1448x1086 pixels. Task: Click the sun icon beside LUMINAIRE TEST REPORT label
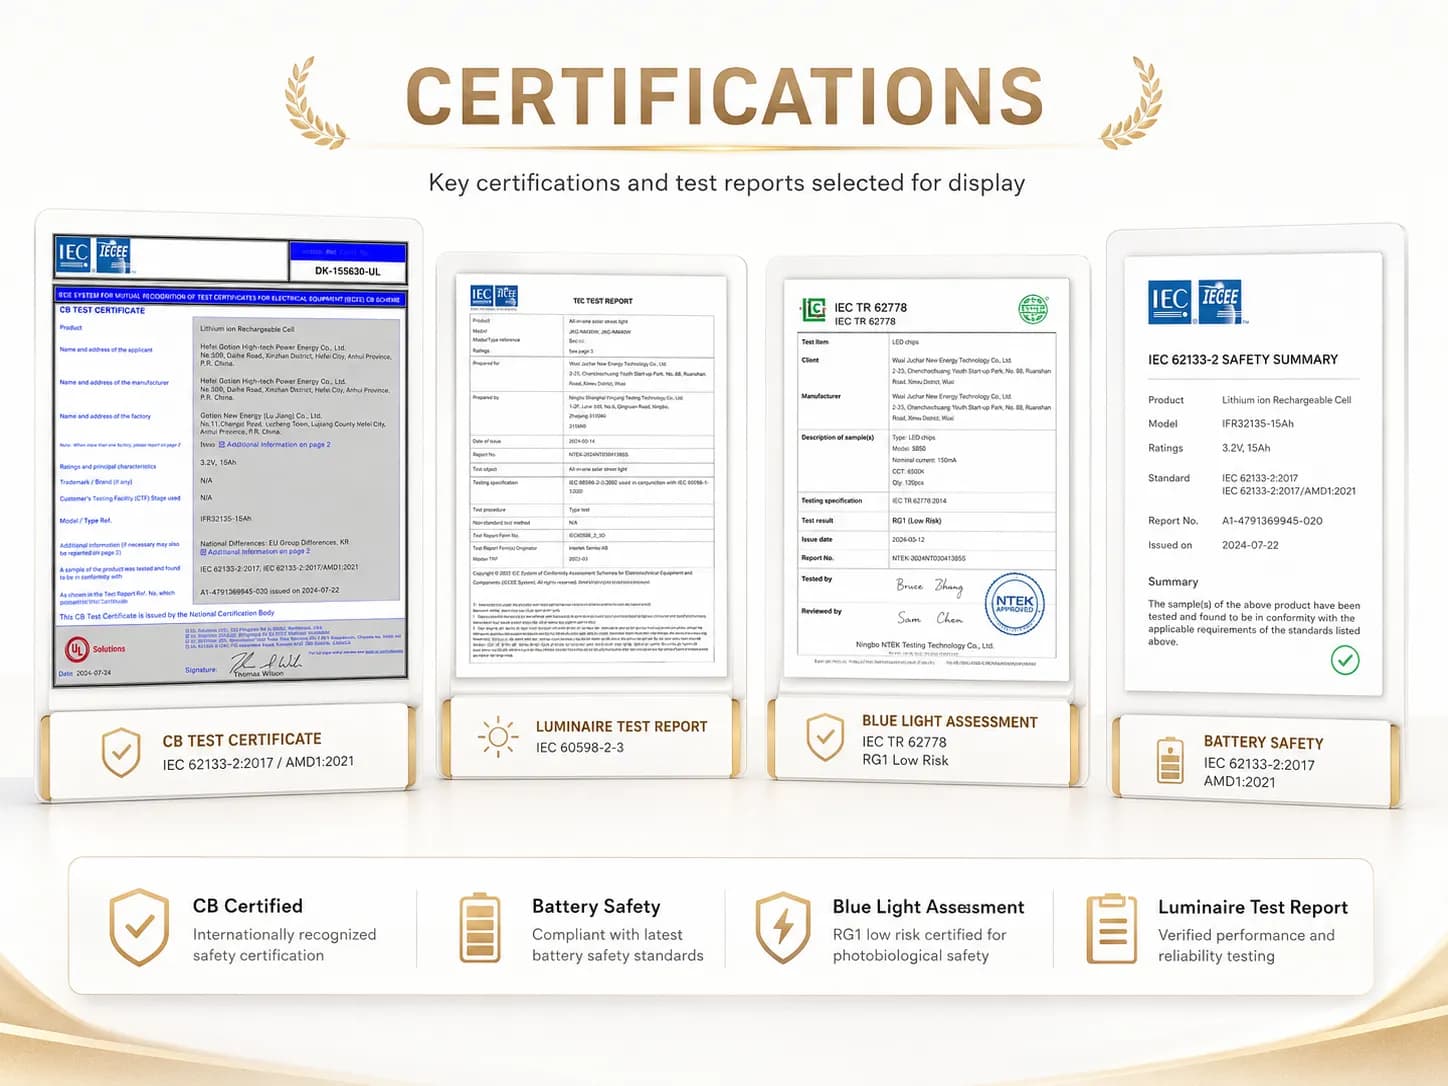click(x=498, y=738)
